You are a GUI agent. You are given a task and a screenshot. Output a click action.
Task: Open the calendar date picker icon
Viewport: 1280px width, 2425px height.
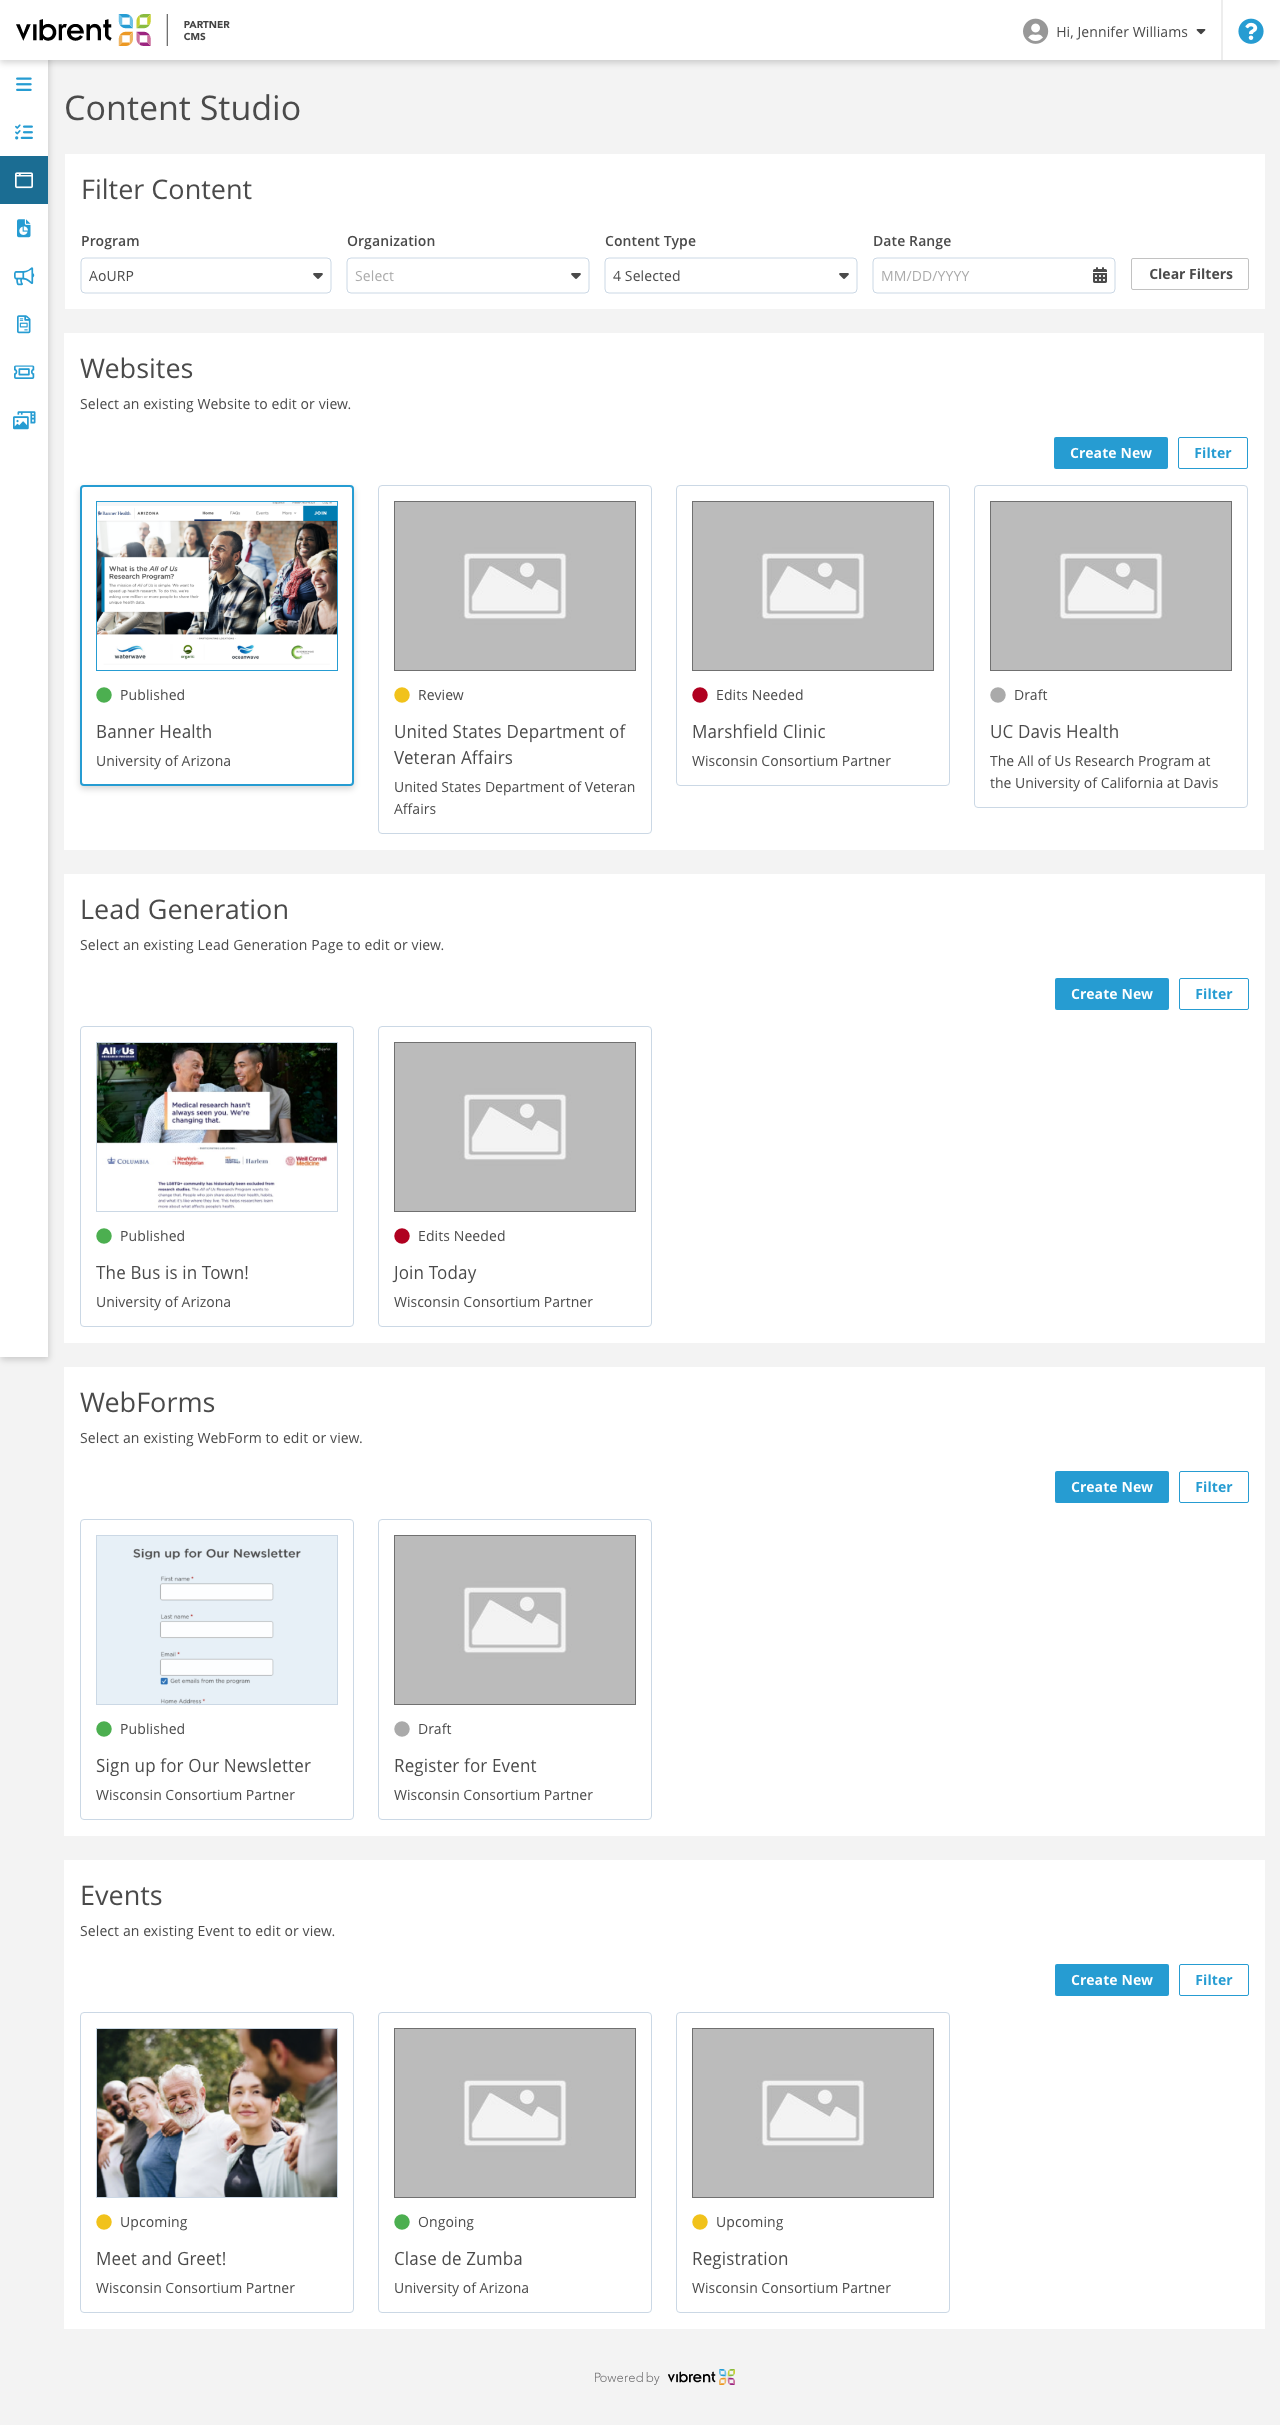point(1099,275)
